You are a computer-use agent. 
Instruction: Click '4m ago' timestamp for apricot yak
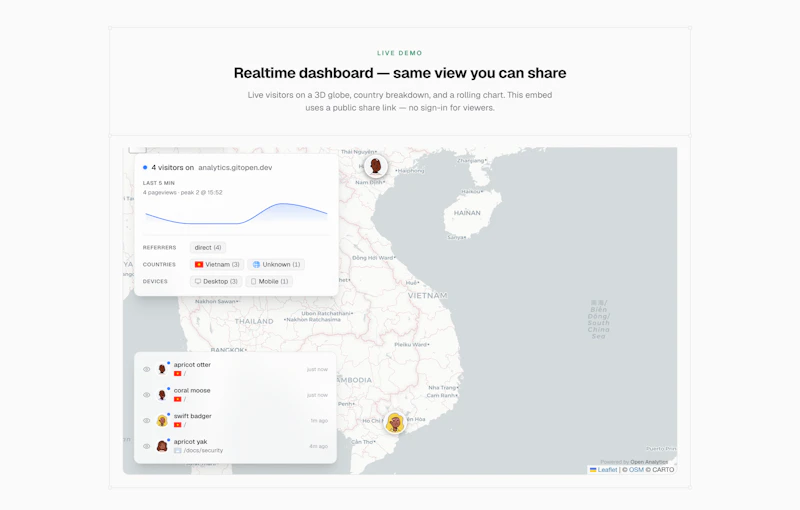pyautogui.click(x=318, y=446)
